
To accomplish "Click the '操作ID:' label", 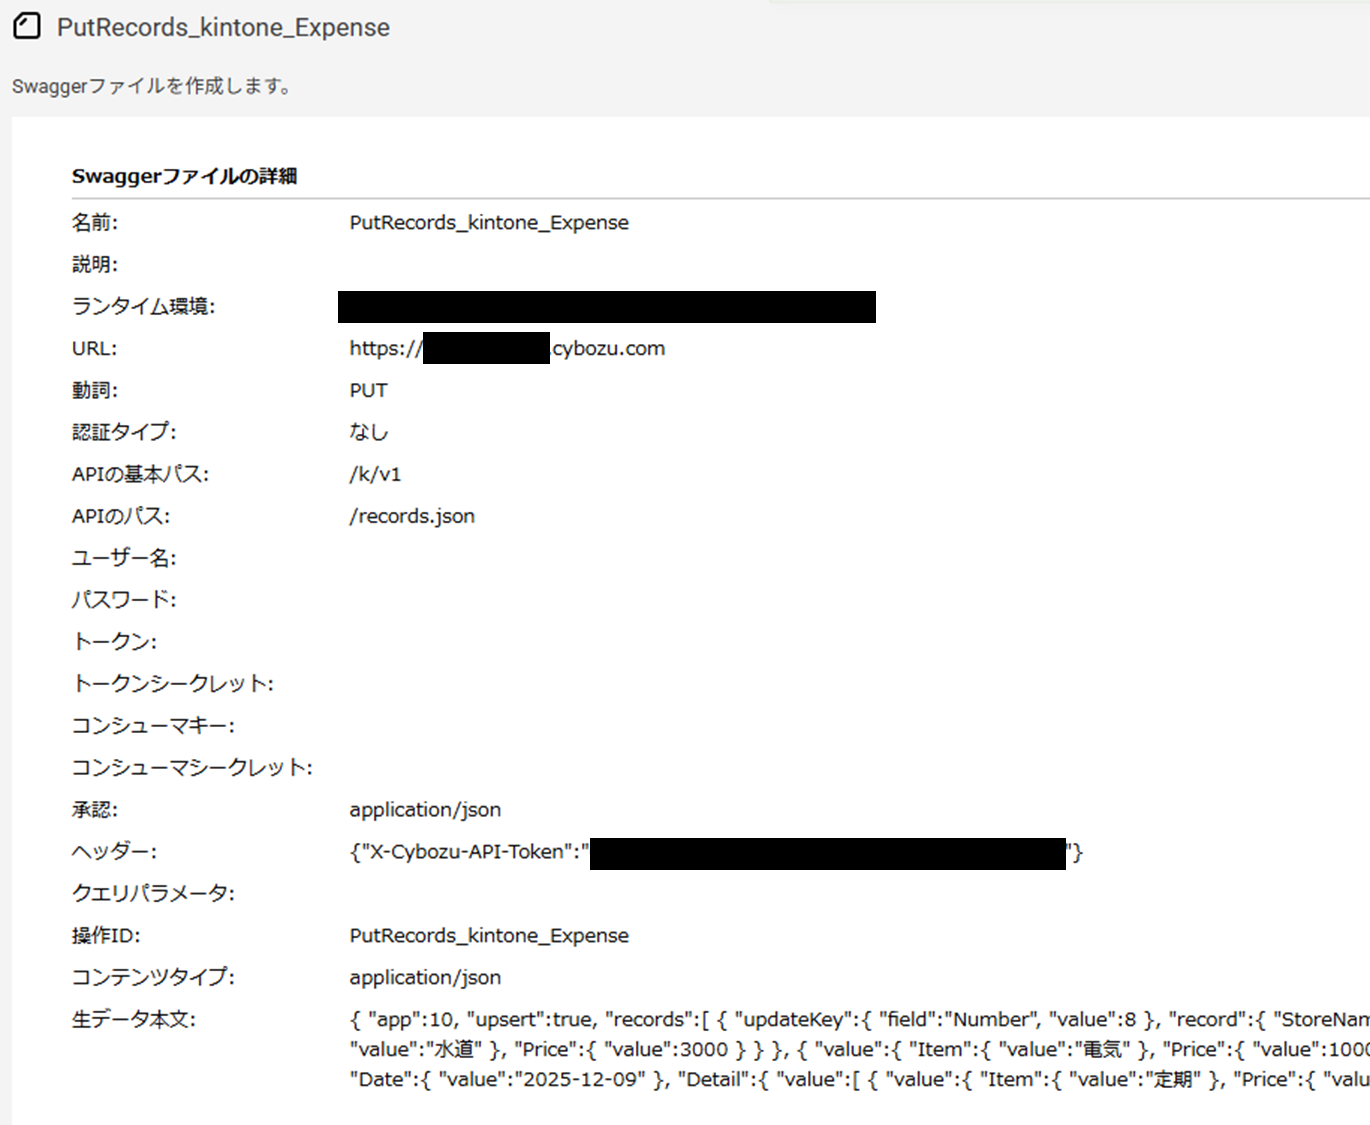I will point(106,936).
